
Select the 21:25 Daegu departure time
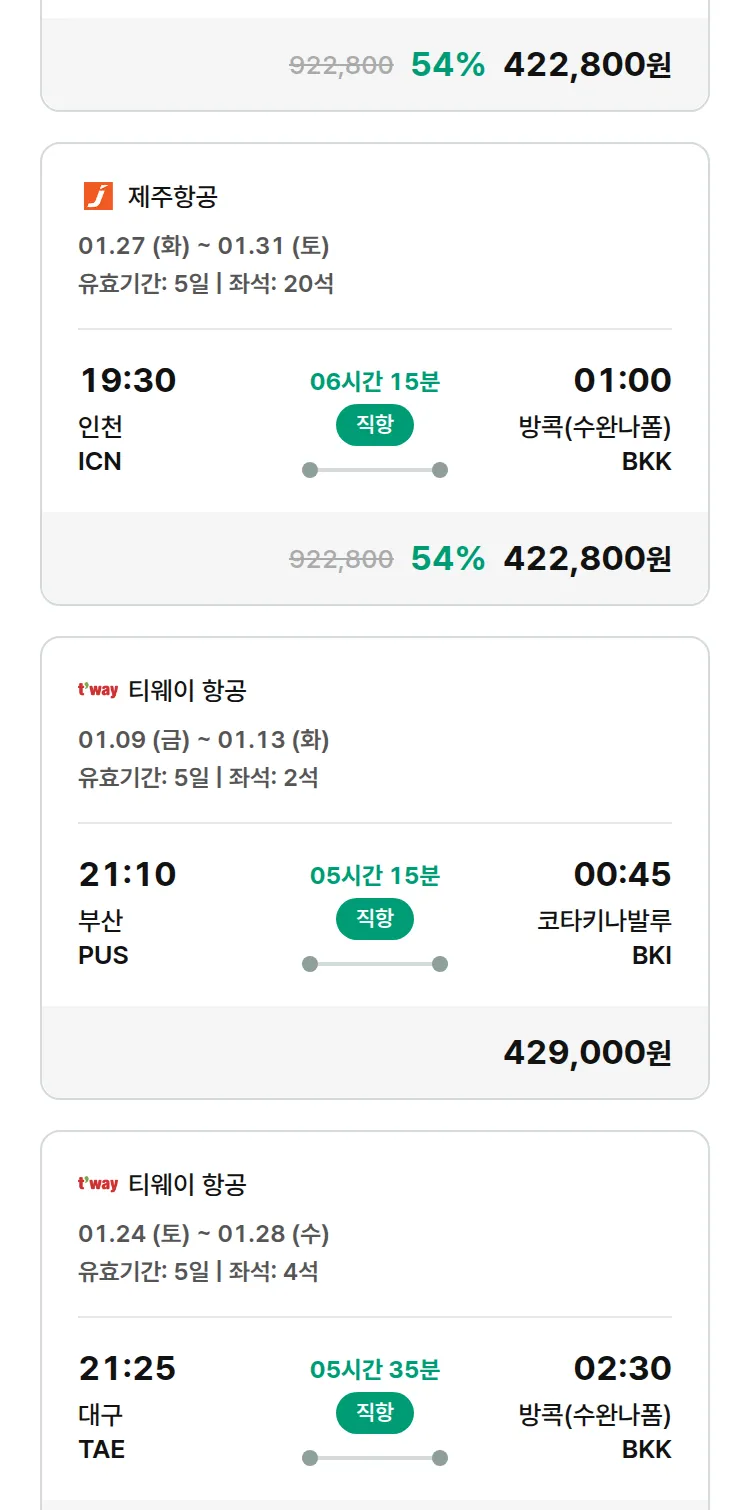pos(127,1368)
